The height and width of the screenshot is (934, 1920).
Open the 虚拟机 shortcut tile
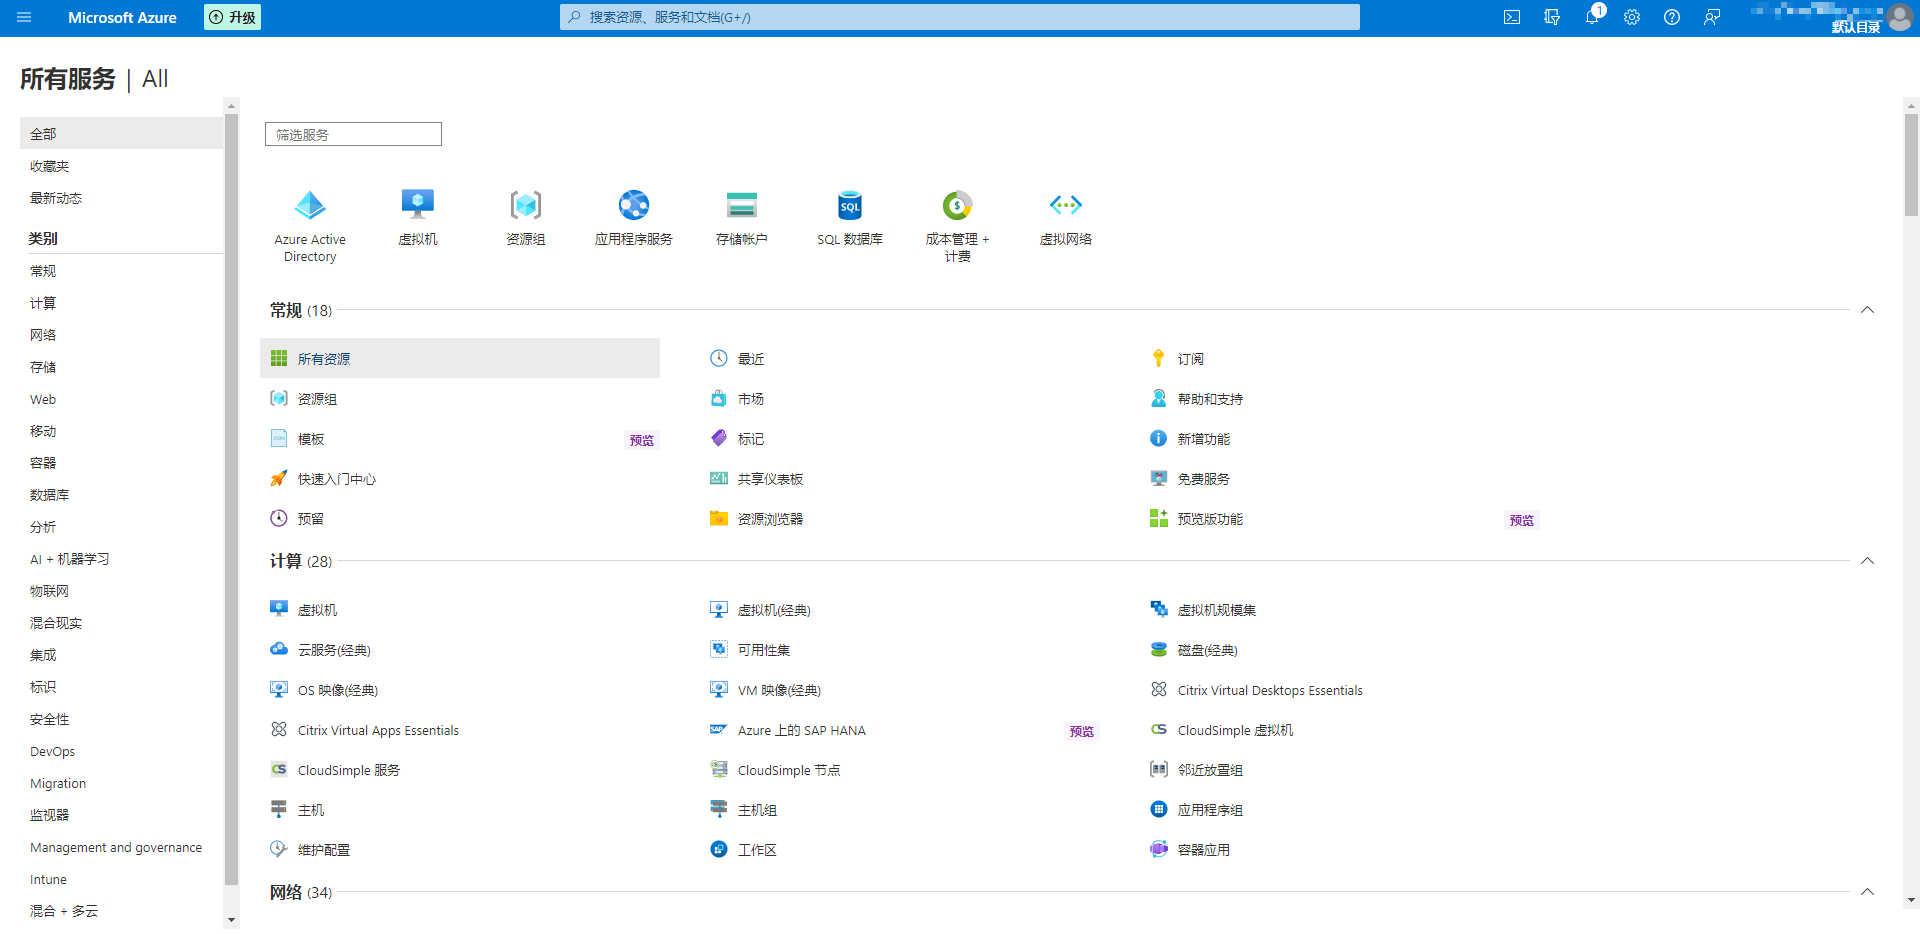[x=418, y=217]
